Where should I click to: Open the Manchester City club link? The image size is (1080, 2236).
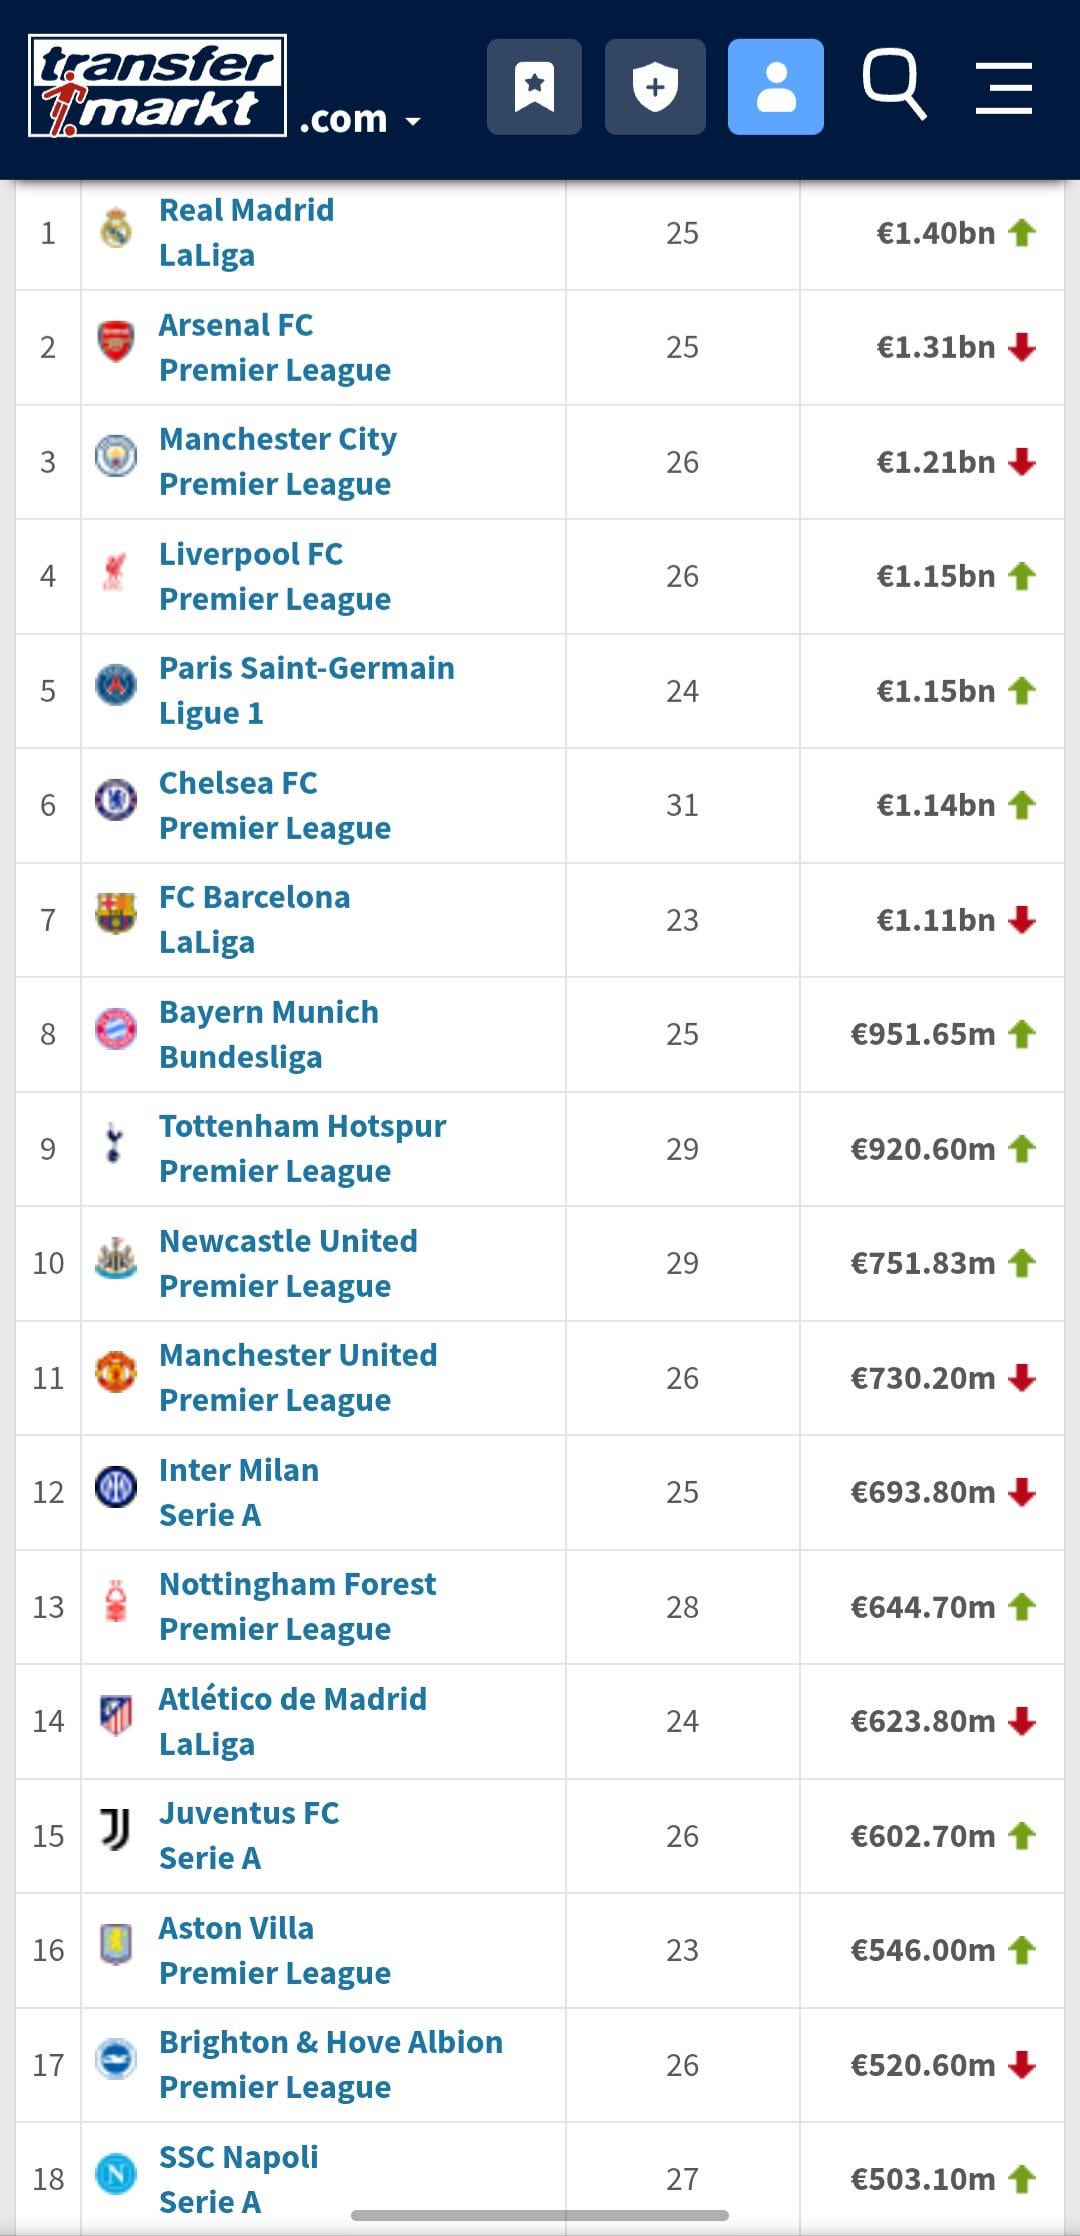pos(278,439)
